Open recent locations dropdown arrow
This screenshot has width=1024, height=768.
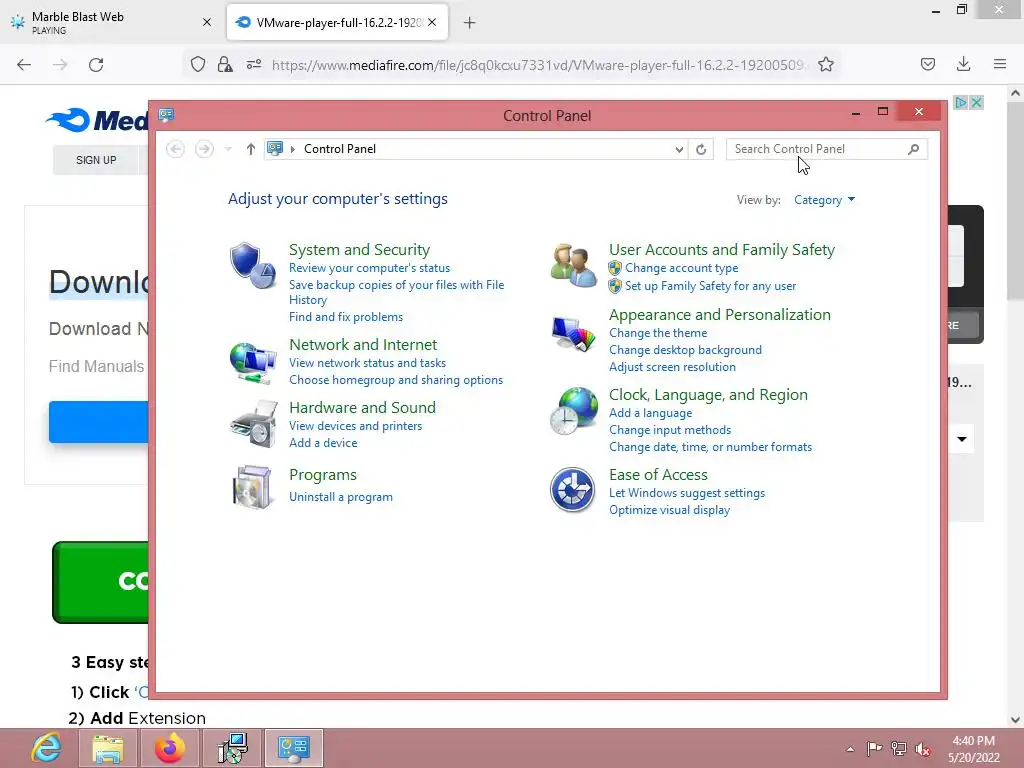(x=228, y=149)
